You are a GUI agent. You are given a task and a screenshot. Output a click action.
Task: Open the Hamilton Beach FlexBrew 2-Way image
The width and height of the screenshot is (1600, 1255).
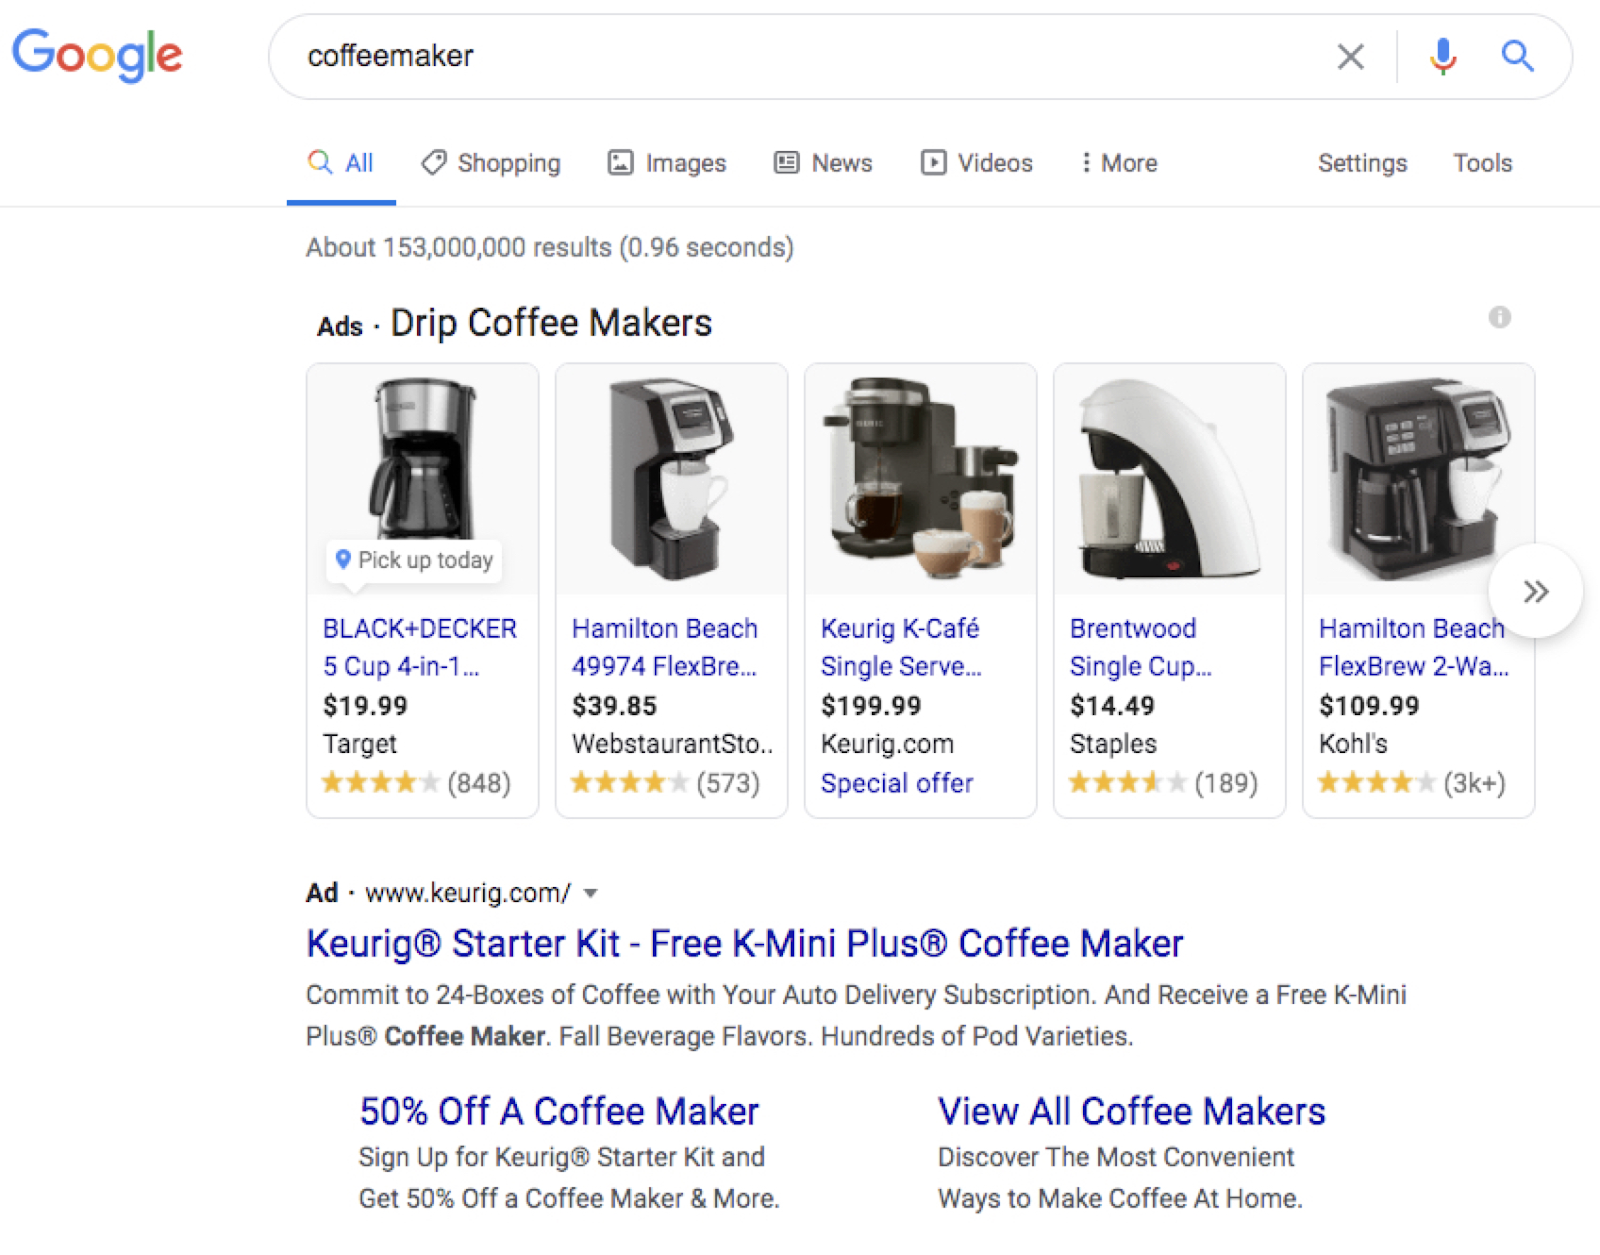coord(1419,478)
